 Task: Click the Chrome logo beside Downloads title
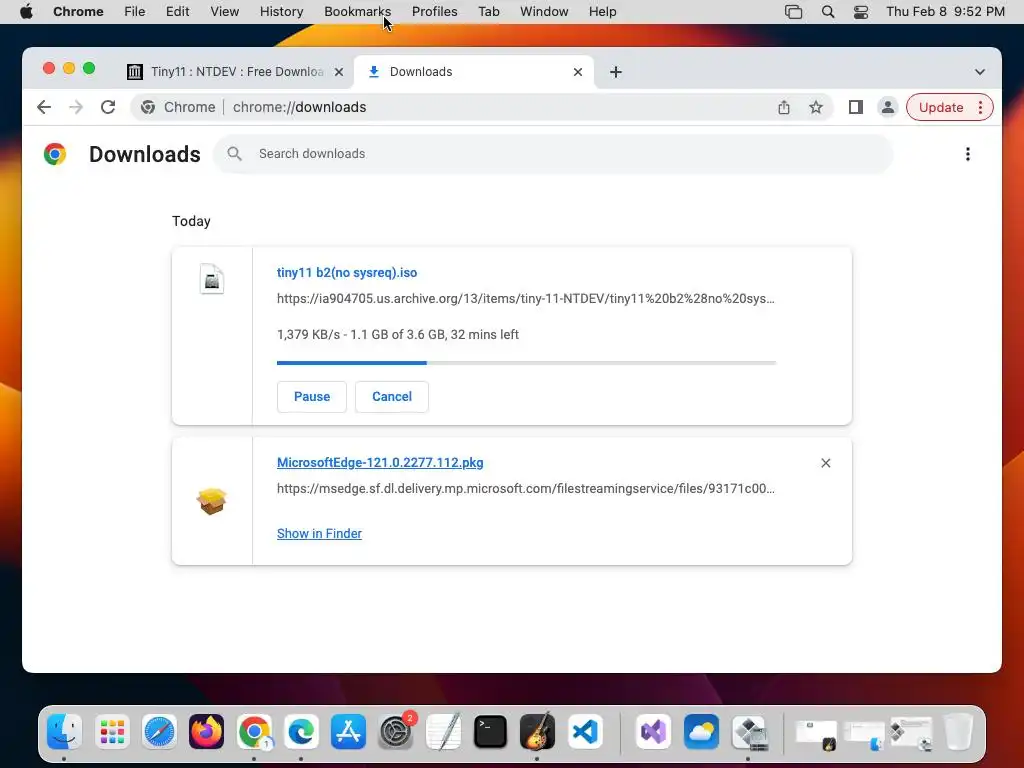55,154
